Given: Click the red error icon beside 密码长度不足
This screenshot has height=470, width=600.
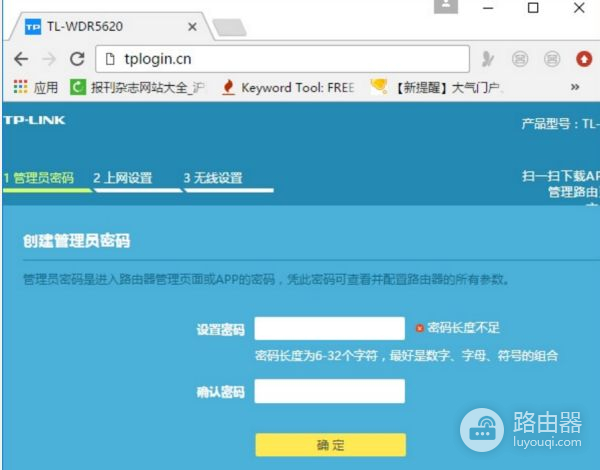Looking at the screenshot, I should [x=420, y=328].
